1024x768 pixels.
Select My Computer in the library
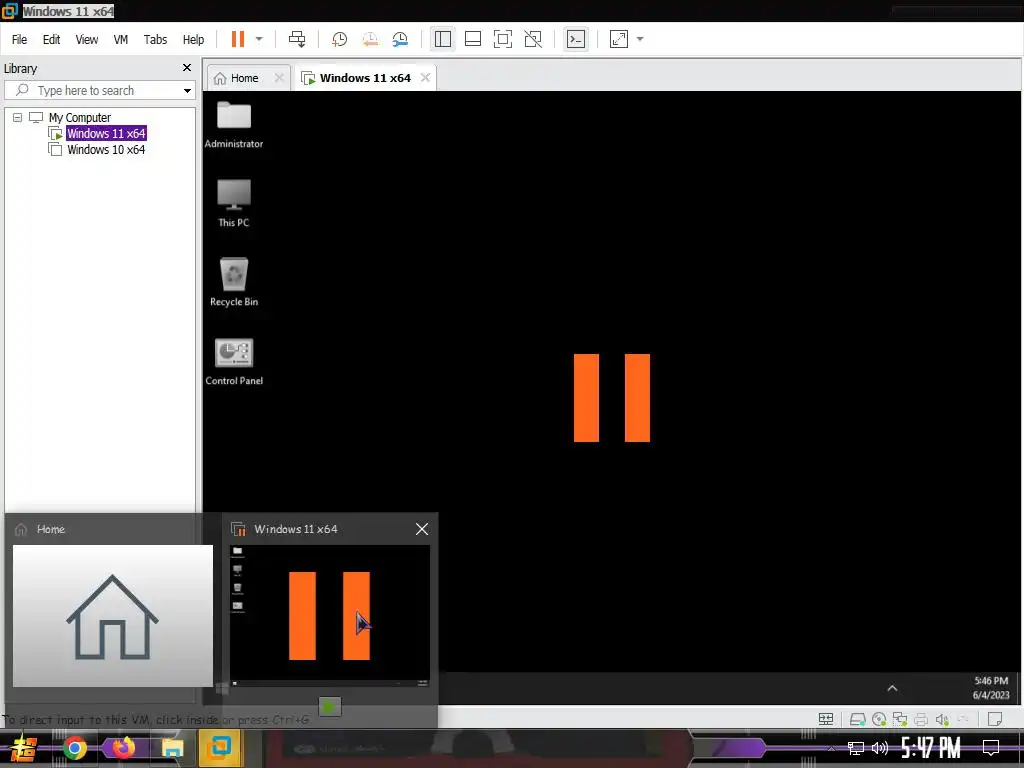(80, 118)
